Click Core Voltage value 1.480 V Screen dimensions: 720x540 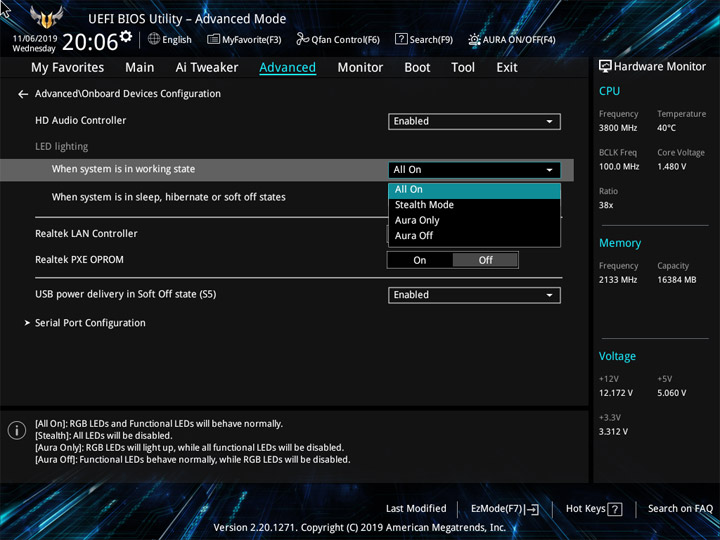[x=672, y=167]
